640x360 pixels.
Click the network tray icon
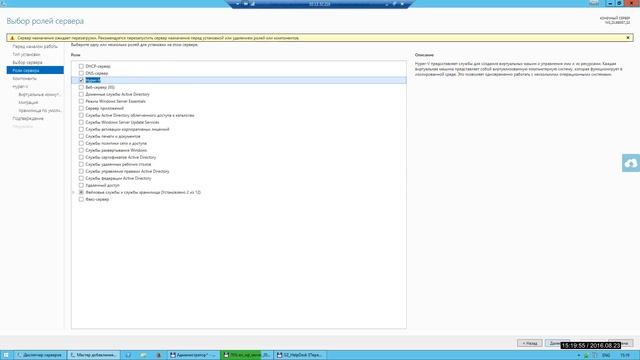coord(594,356)
